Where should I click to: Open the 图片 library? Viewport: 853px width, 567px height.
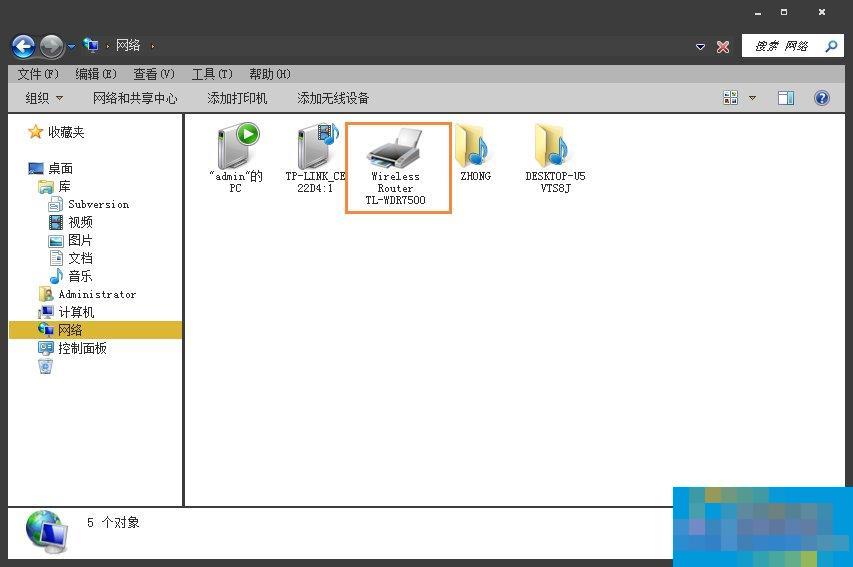click(81, 241)
